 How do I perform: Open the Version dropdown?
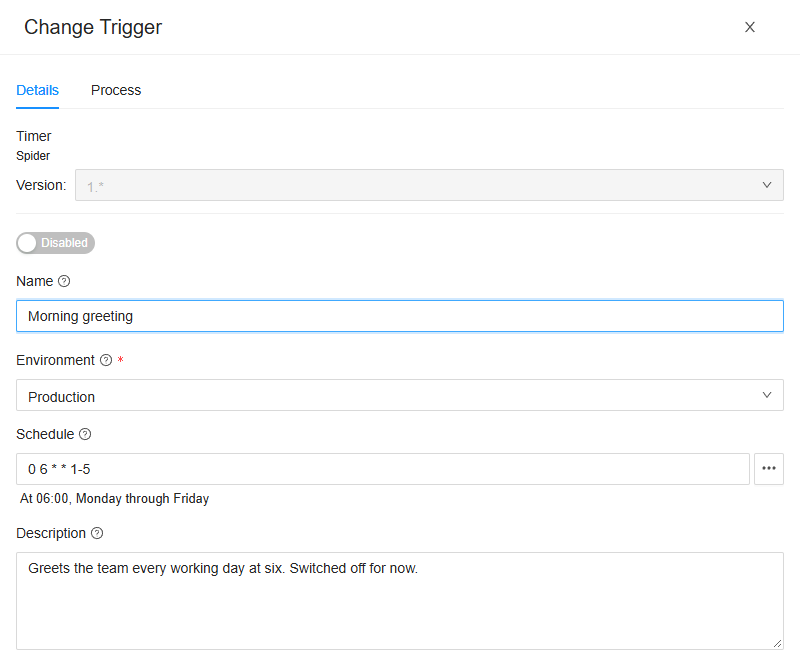[x=429, y=185]
